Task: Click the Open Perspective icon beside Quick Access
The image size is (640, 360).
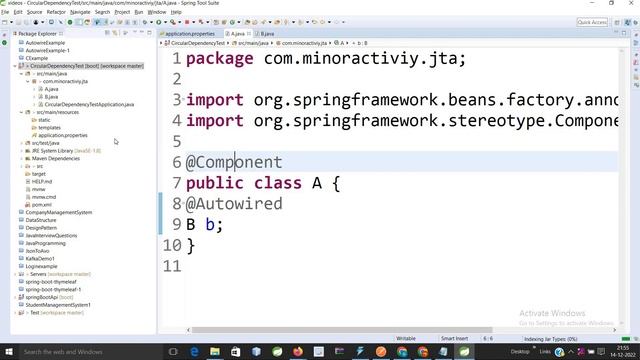Action: [617, 22]
